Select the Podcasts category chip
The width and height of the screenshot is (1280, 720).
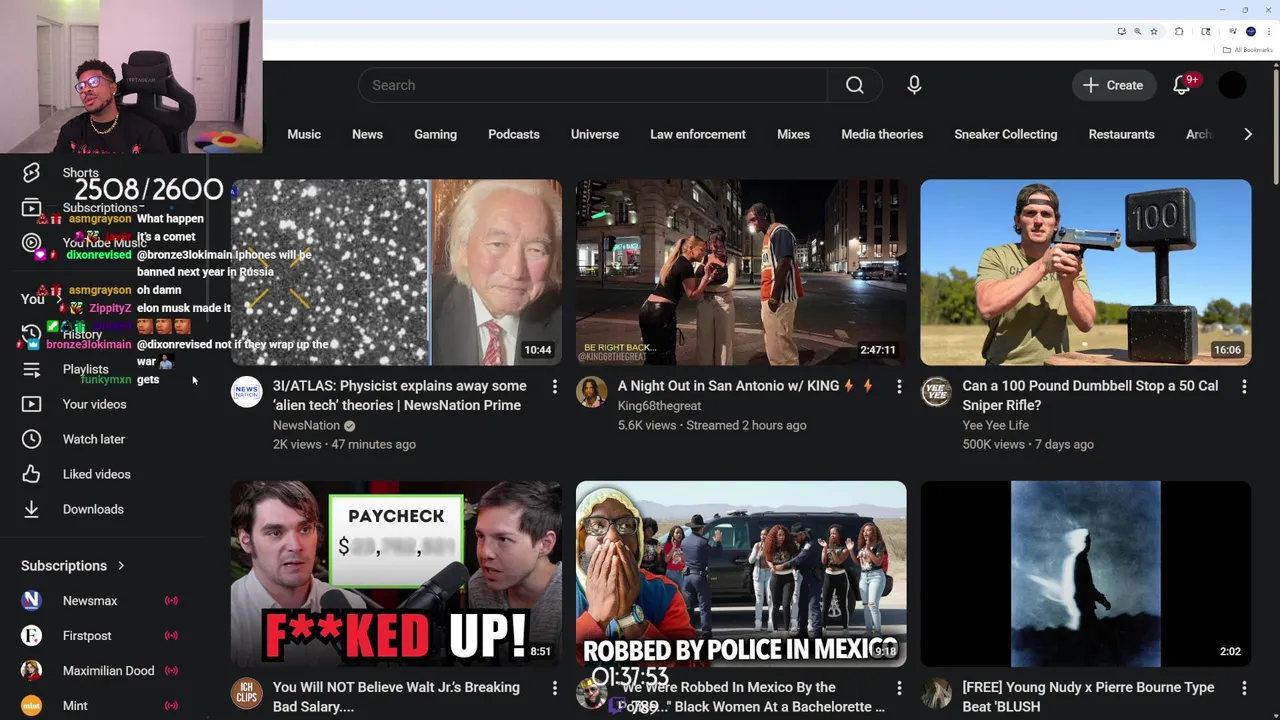[x=514, y=134]
